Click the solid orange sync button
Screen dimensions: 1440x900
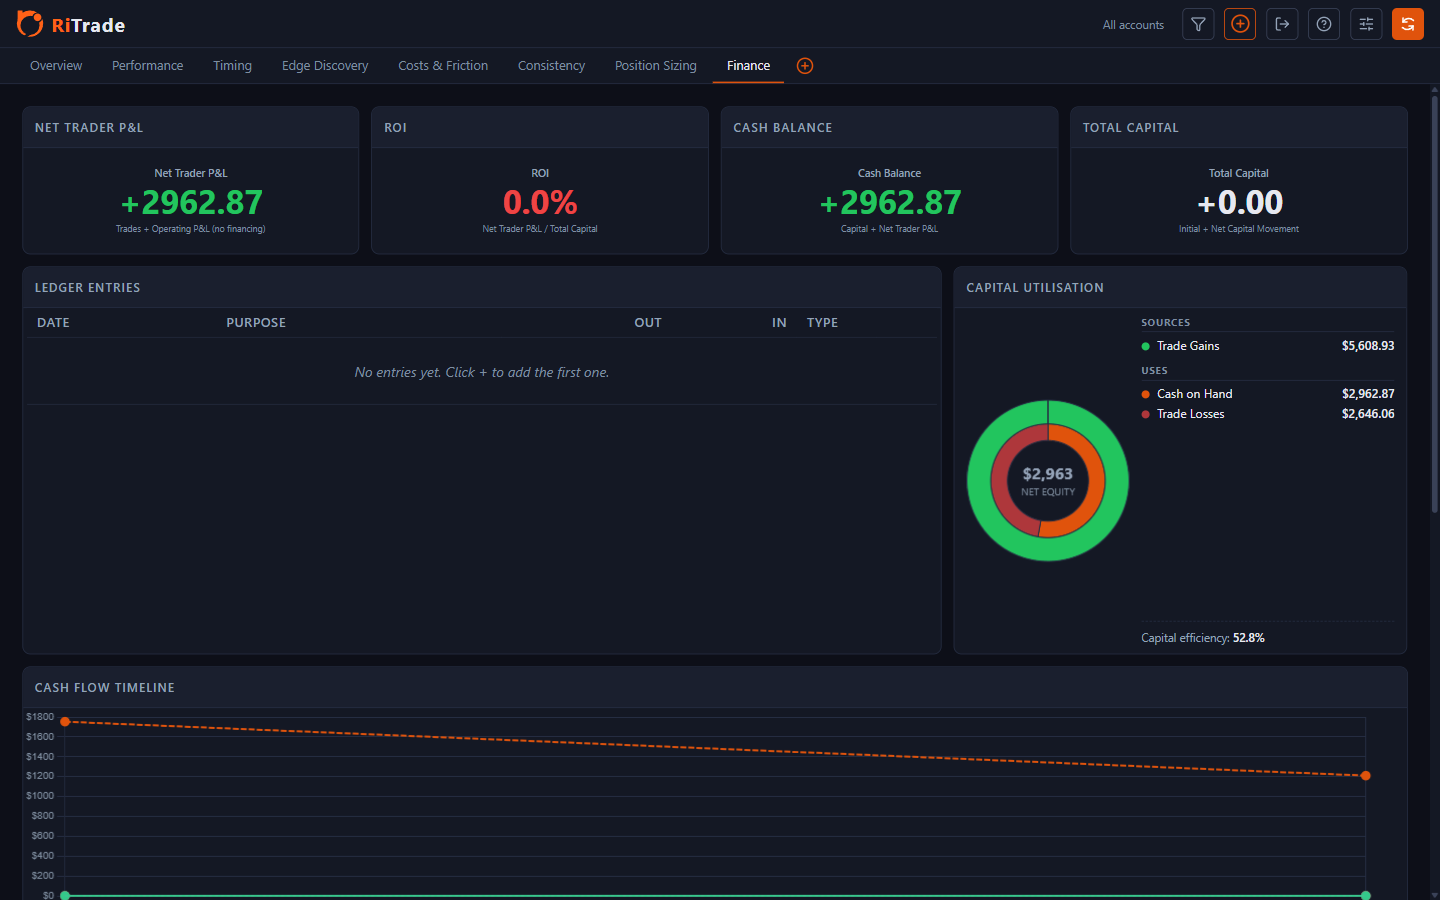click(x=1408, y=24)
